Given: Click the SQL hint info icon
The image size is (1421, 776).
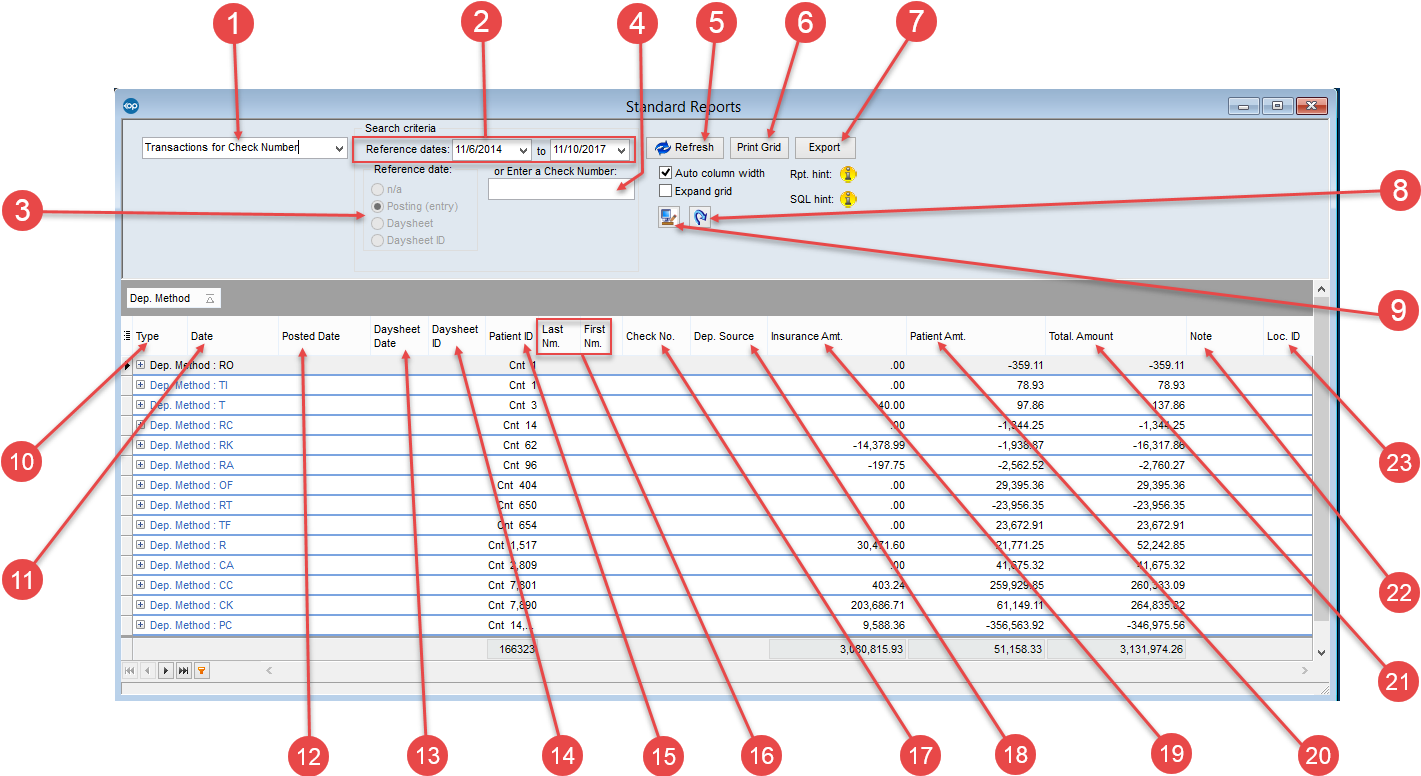Looking at the screenshot, I should click(848, 199).
